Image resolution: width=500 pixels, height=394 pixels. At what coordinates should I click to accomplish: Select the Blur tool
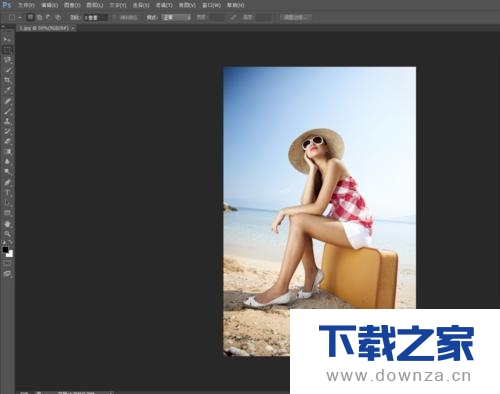pos(7,162)
